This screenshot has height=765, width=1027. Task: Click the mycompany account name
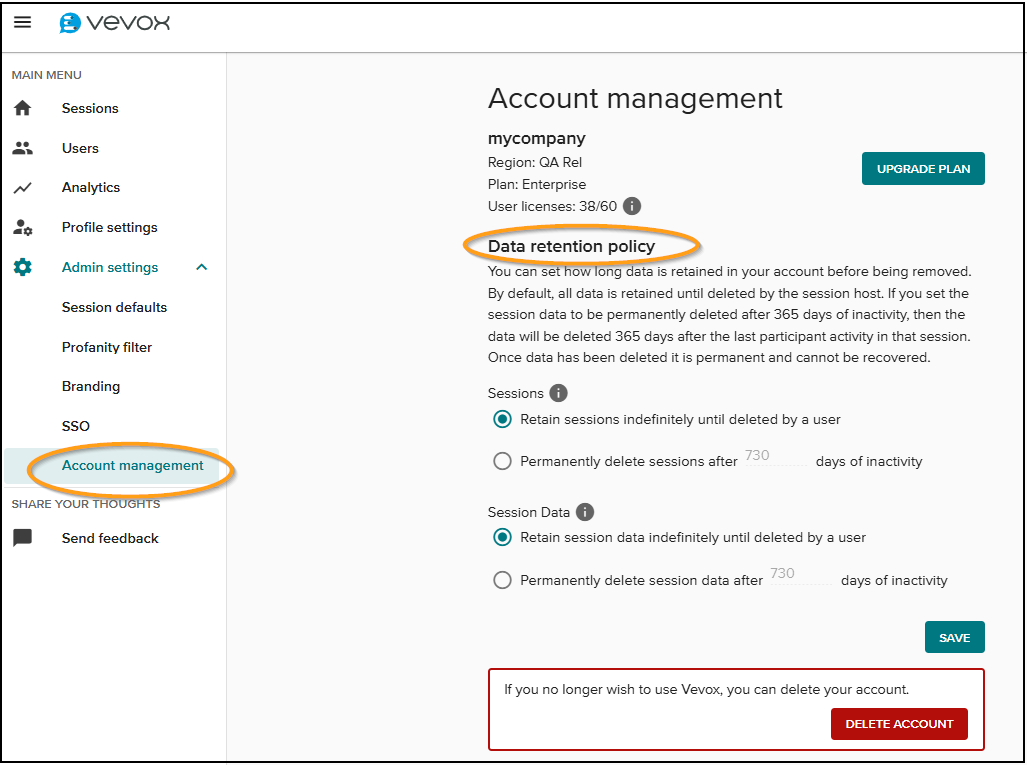536,138
